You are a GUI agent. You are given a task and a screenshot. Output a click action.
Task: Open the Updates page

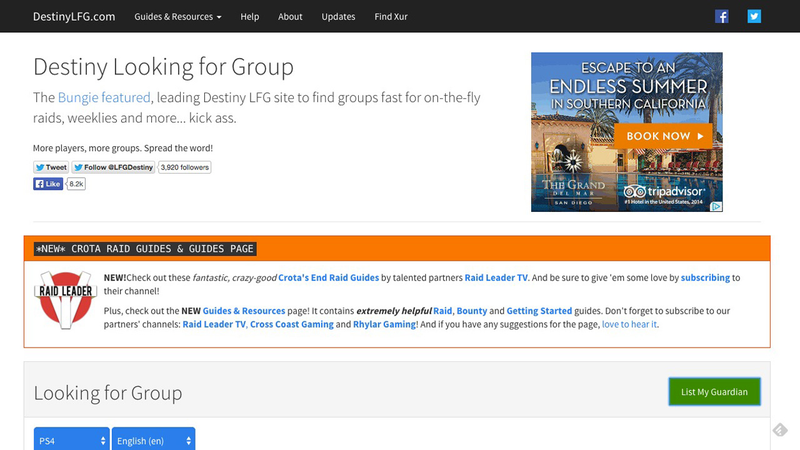(338, 16)
